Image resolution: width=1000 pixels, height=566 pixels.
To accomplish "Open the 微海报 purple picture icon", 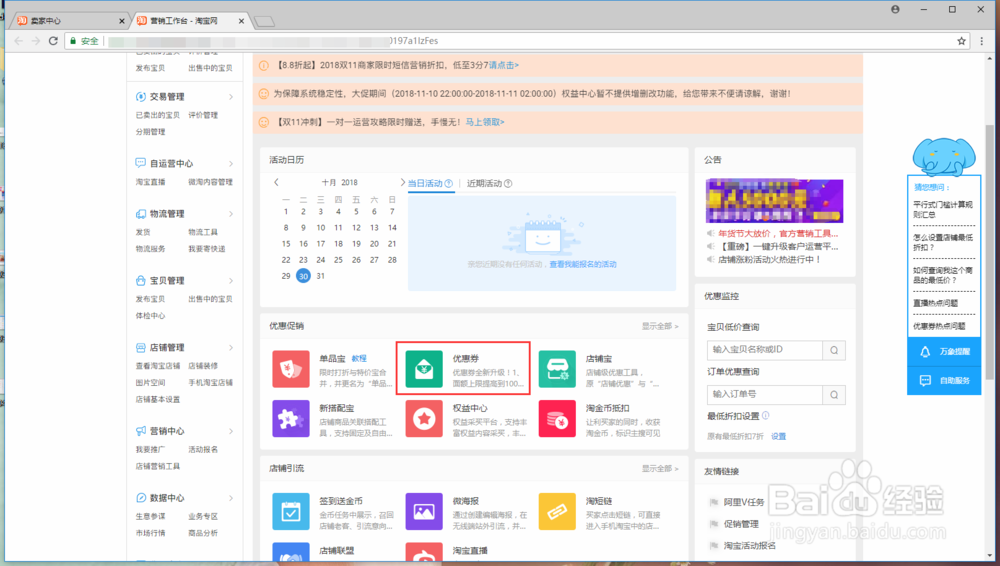I will coord(424,511).
